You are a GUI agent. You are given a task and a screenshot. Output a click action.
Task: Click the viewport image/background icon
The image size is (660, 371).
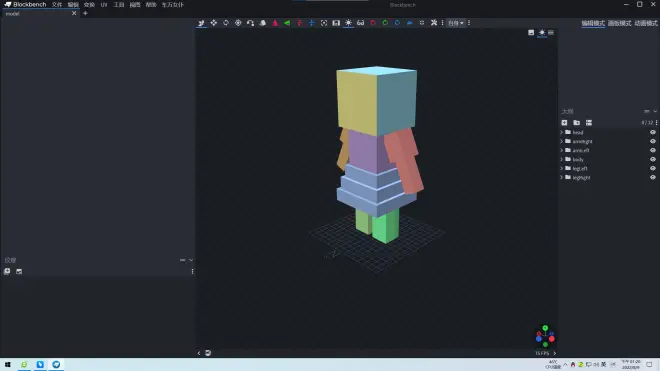[x=531, y=32]
